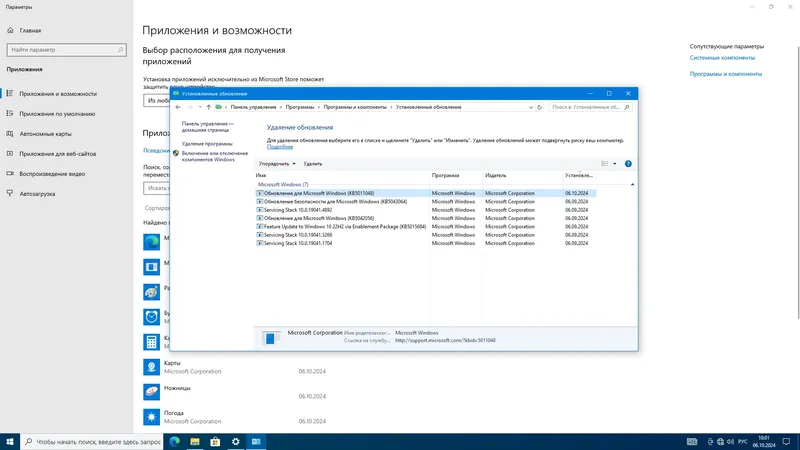800x450 pixels.
Task: Open Microsoft Store from taskbar
Action: pos(215,441)
